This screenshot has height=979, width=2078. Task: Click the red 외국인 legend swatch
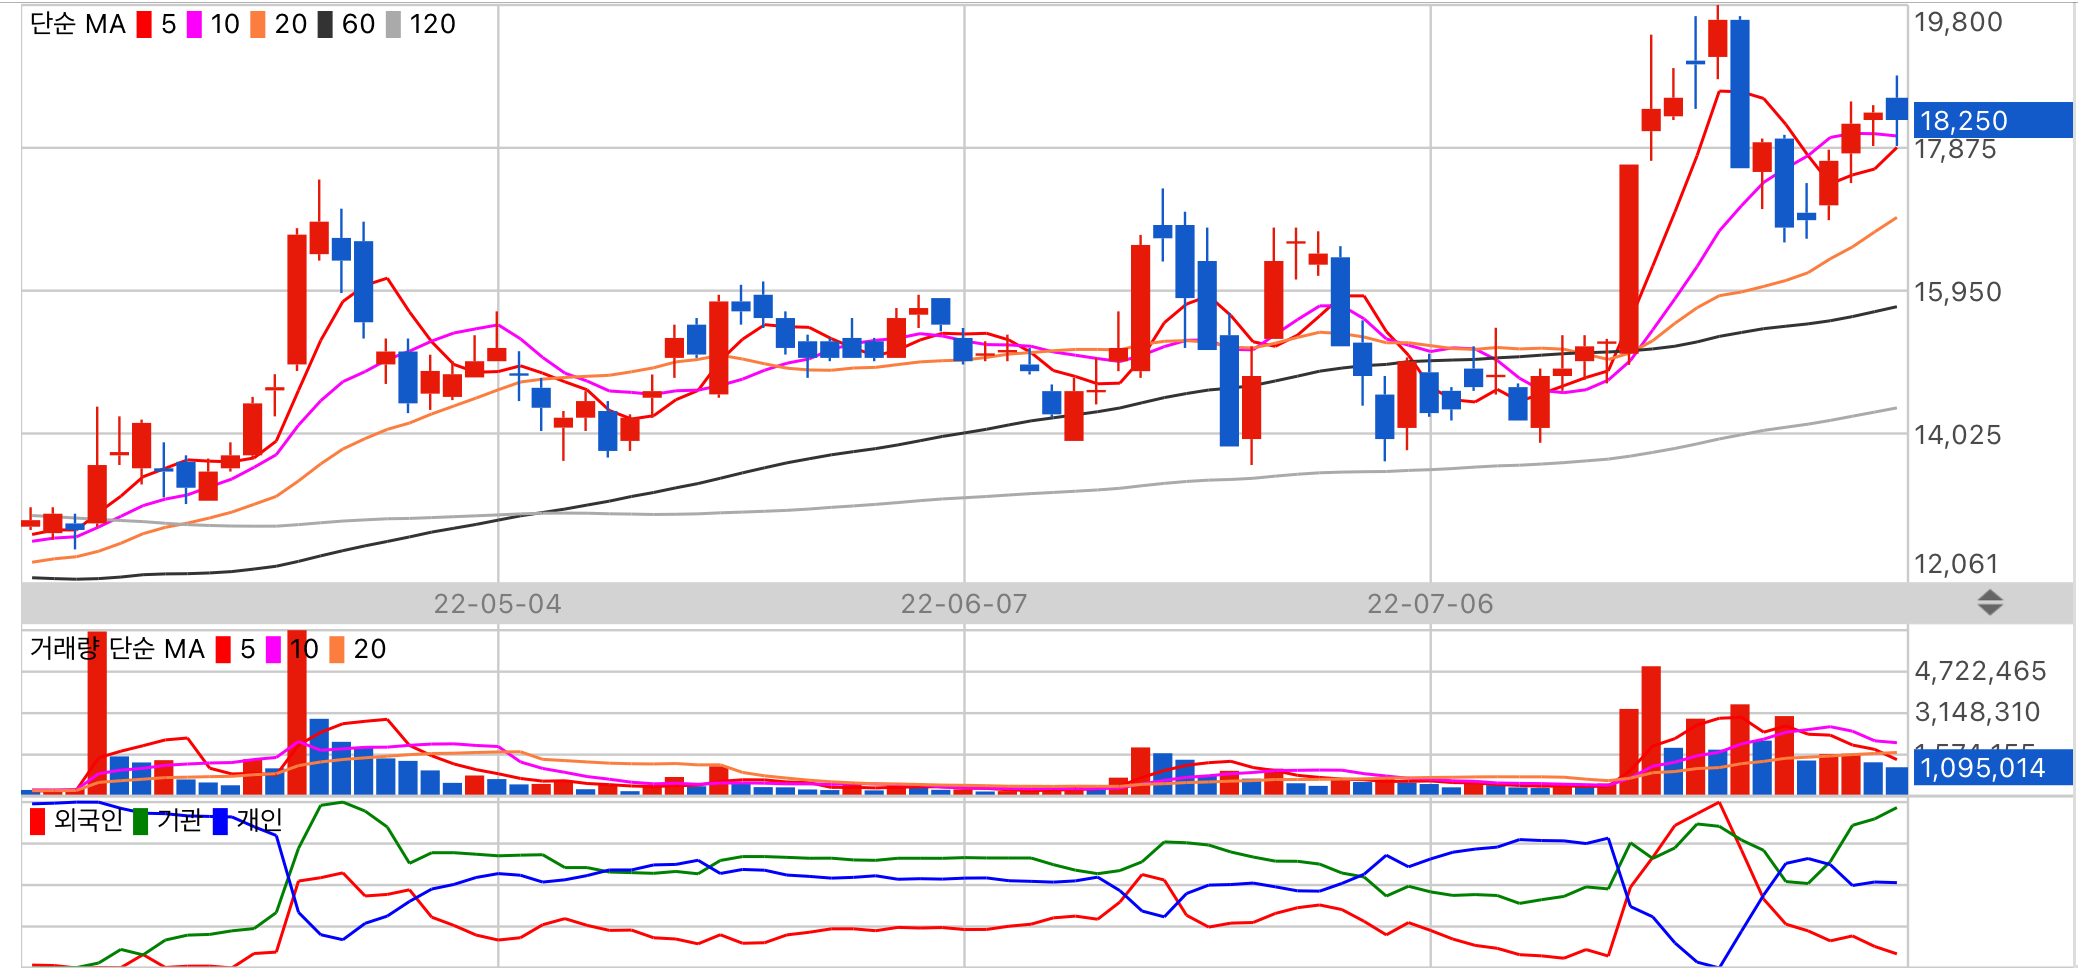pos(38,821)
